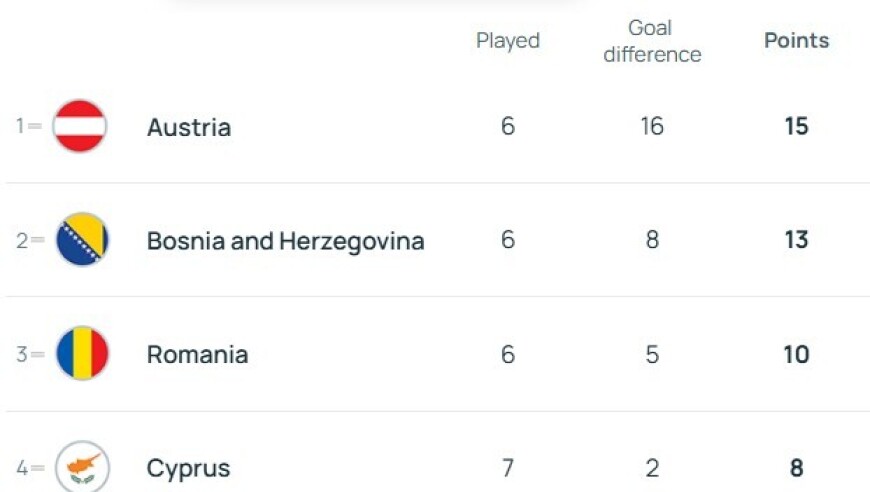Click Austria's 15 points value

click(x=796, y=127)
